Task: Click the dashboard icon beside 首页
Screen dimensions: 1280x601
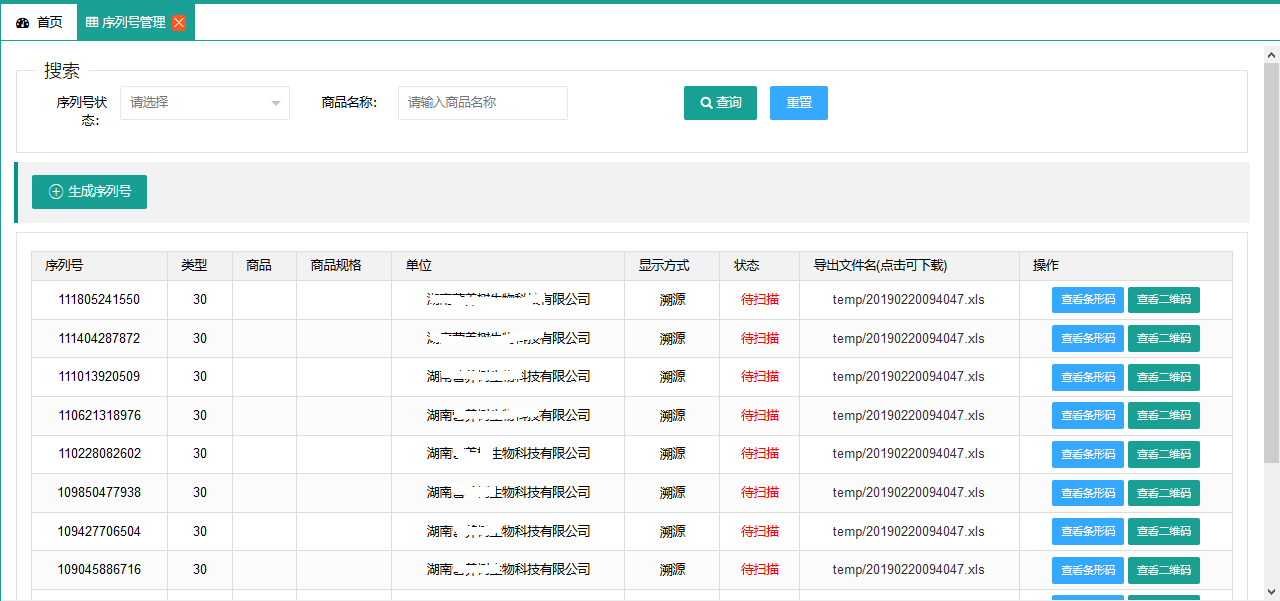Action: (23, 23)
